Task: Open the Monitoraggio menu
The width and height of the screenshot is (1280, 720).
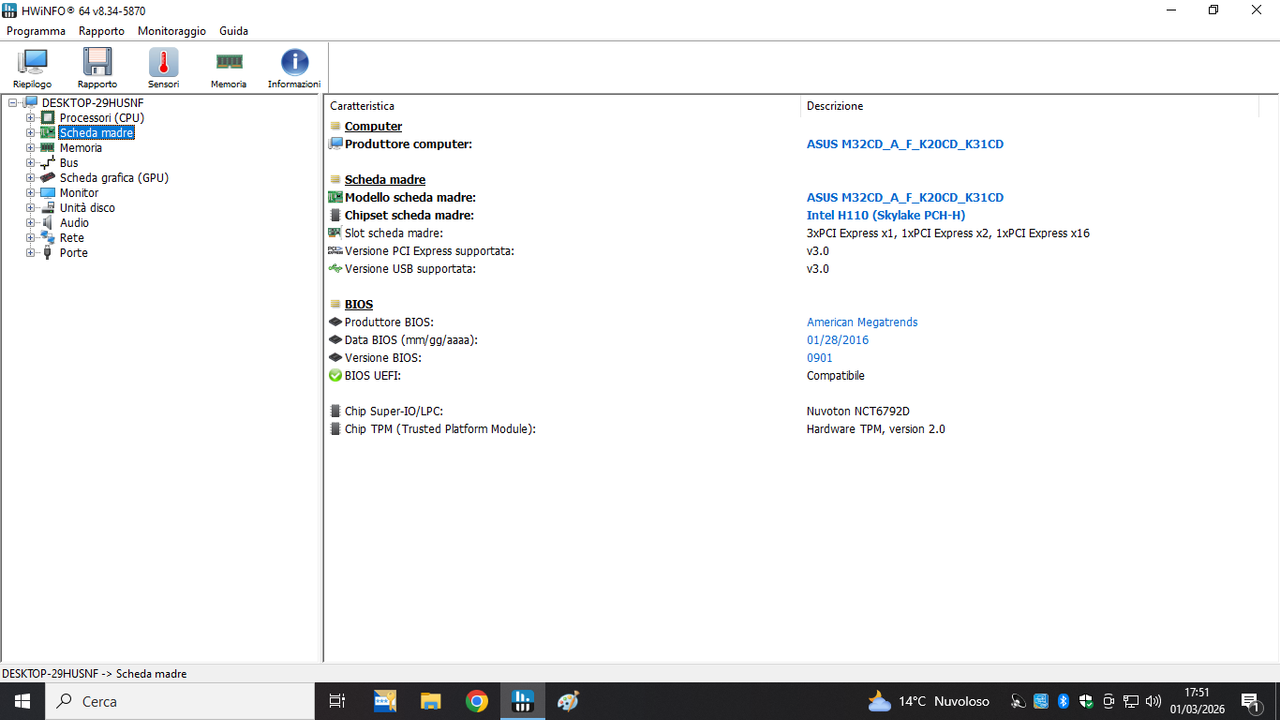Action: pyautogui.click(x=172, y=31)
